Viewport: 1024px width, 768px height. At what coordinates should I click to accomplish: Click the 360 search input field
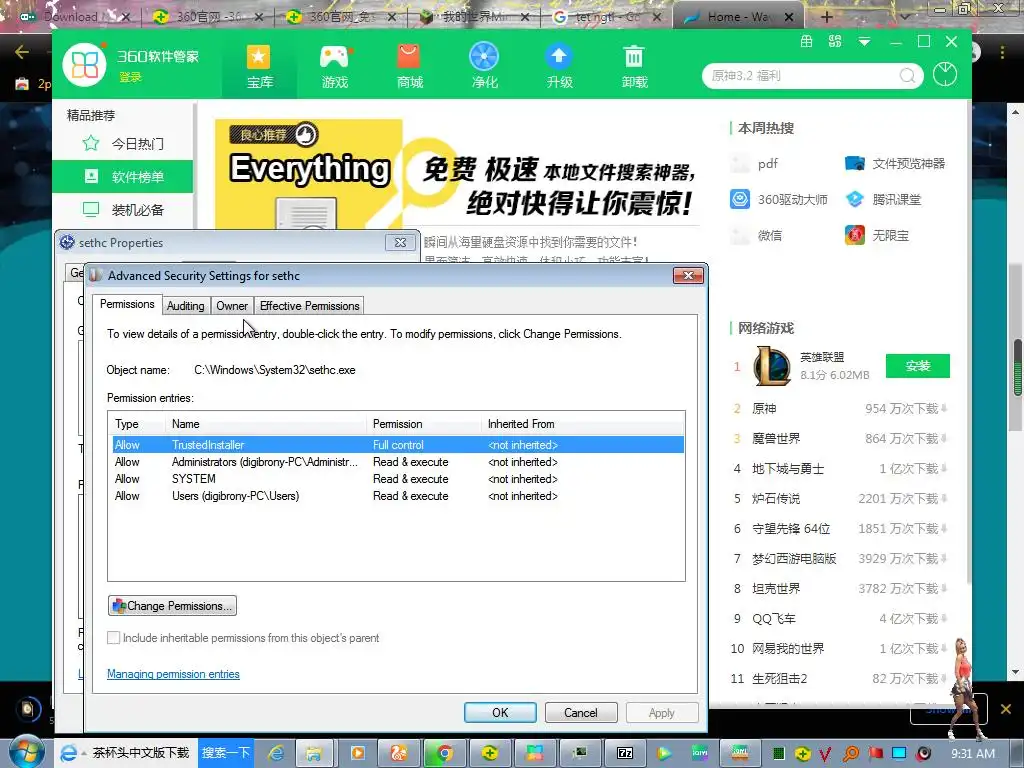802,76
